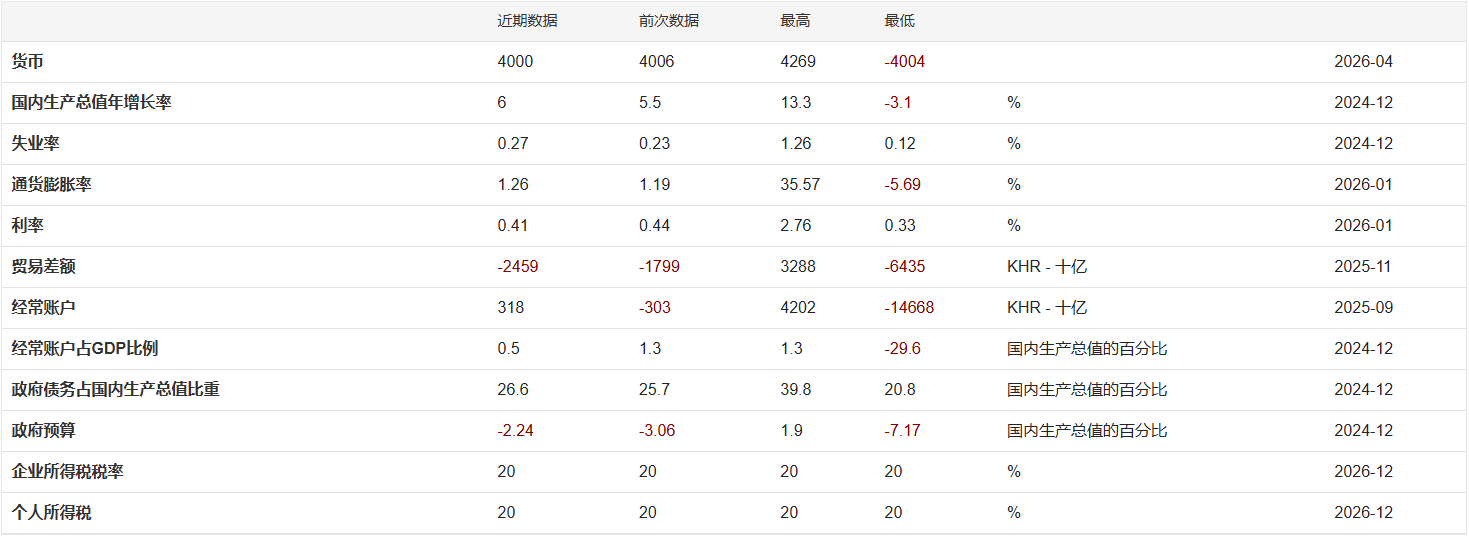This screenshot has height=536, width=1469.
Task: Select the 最高 column header
Action: pyautogui.click(x=796, y=21)
